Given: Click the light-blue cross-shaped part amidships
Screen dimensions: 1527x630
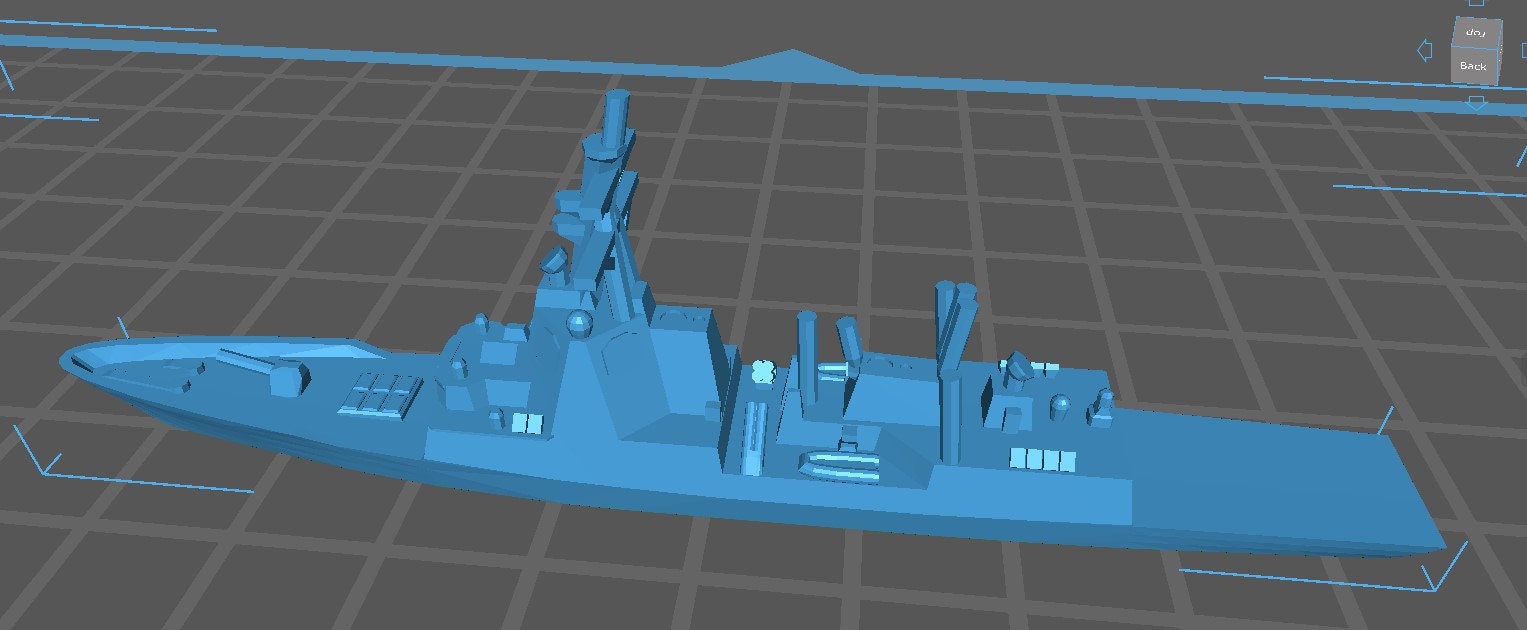Looking at the screenshot, I should point(762,373).
